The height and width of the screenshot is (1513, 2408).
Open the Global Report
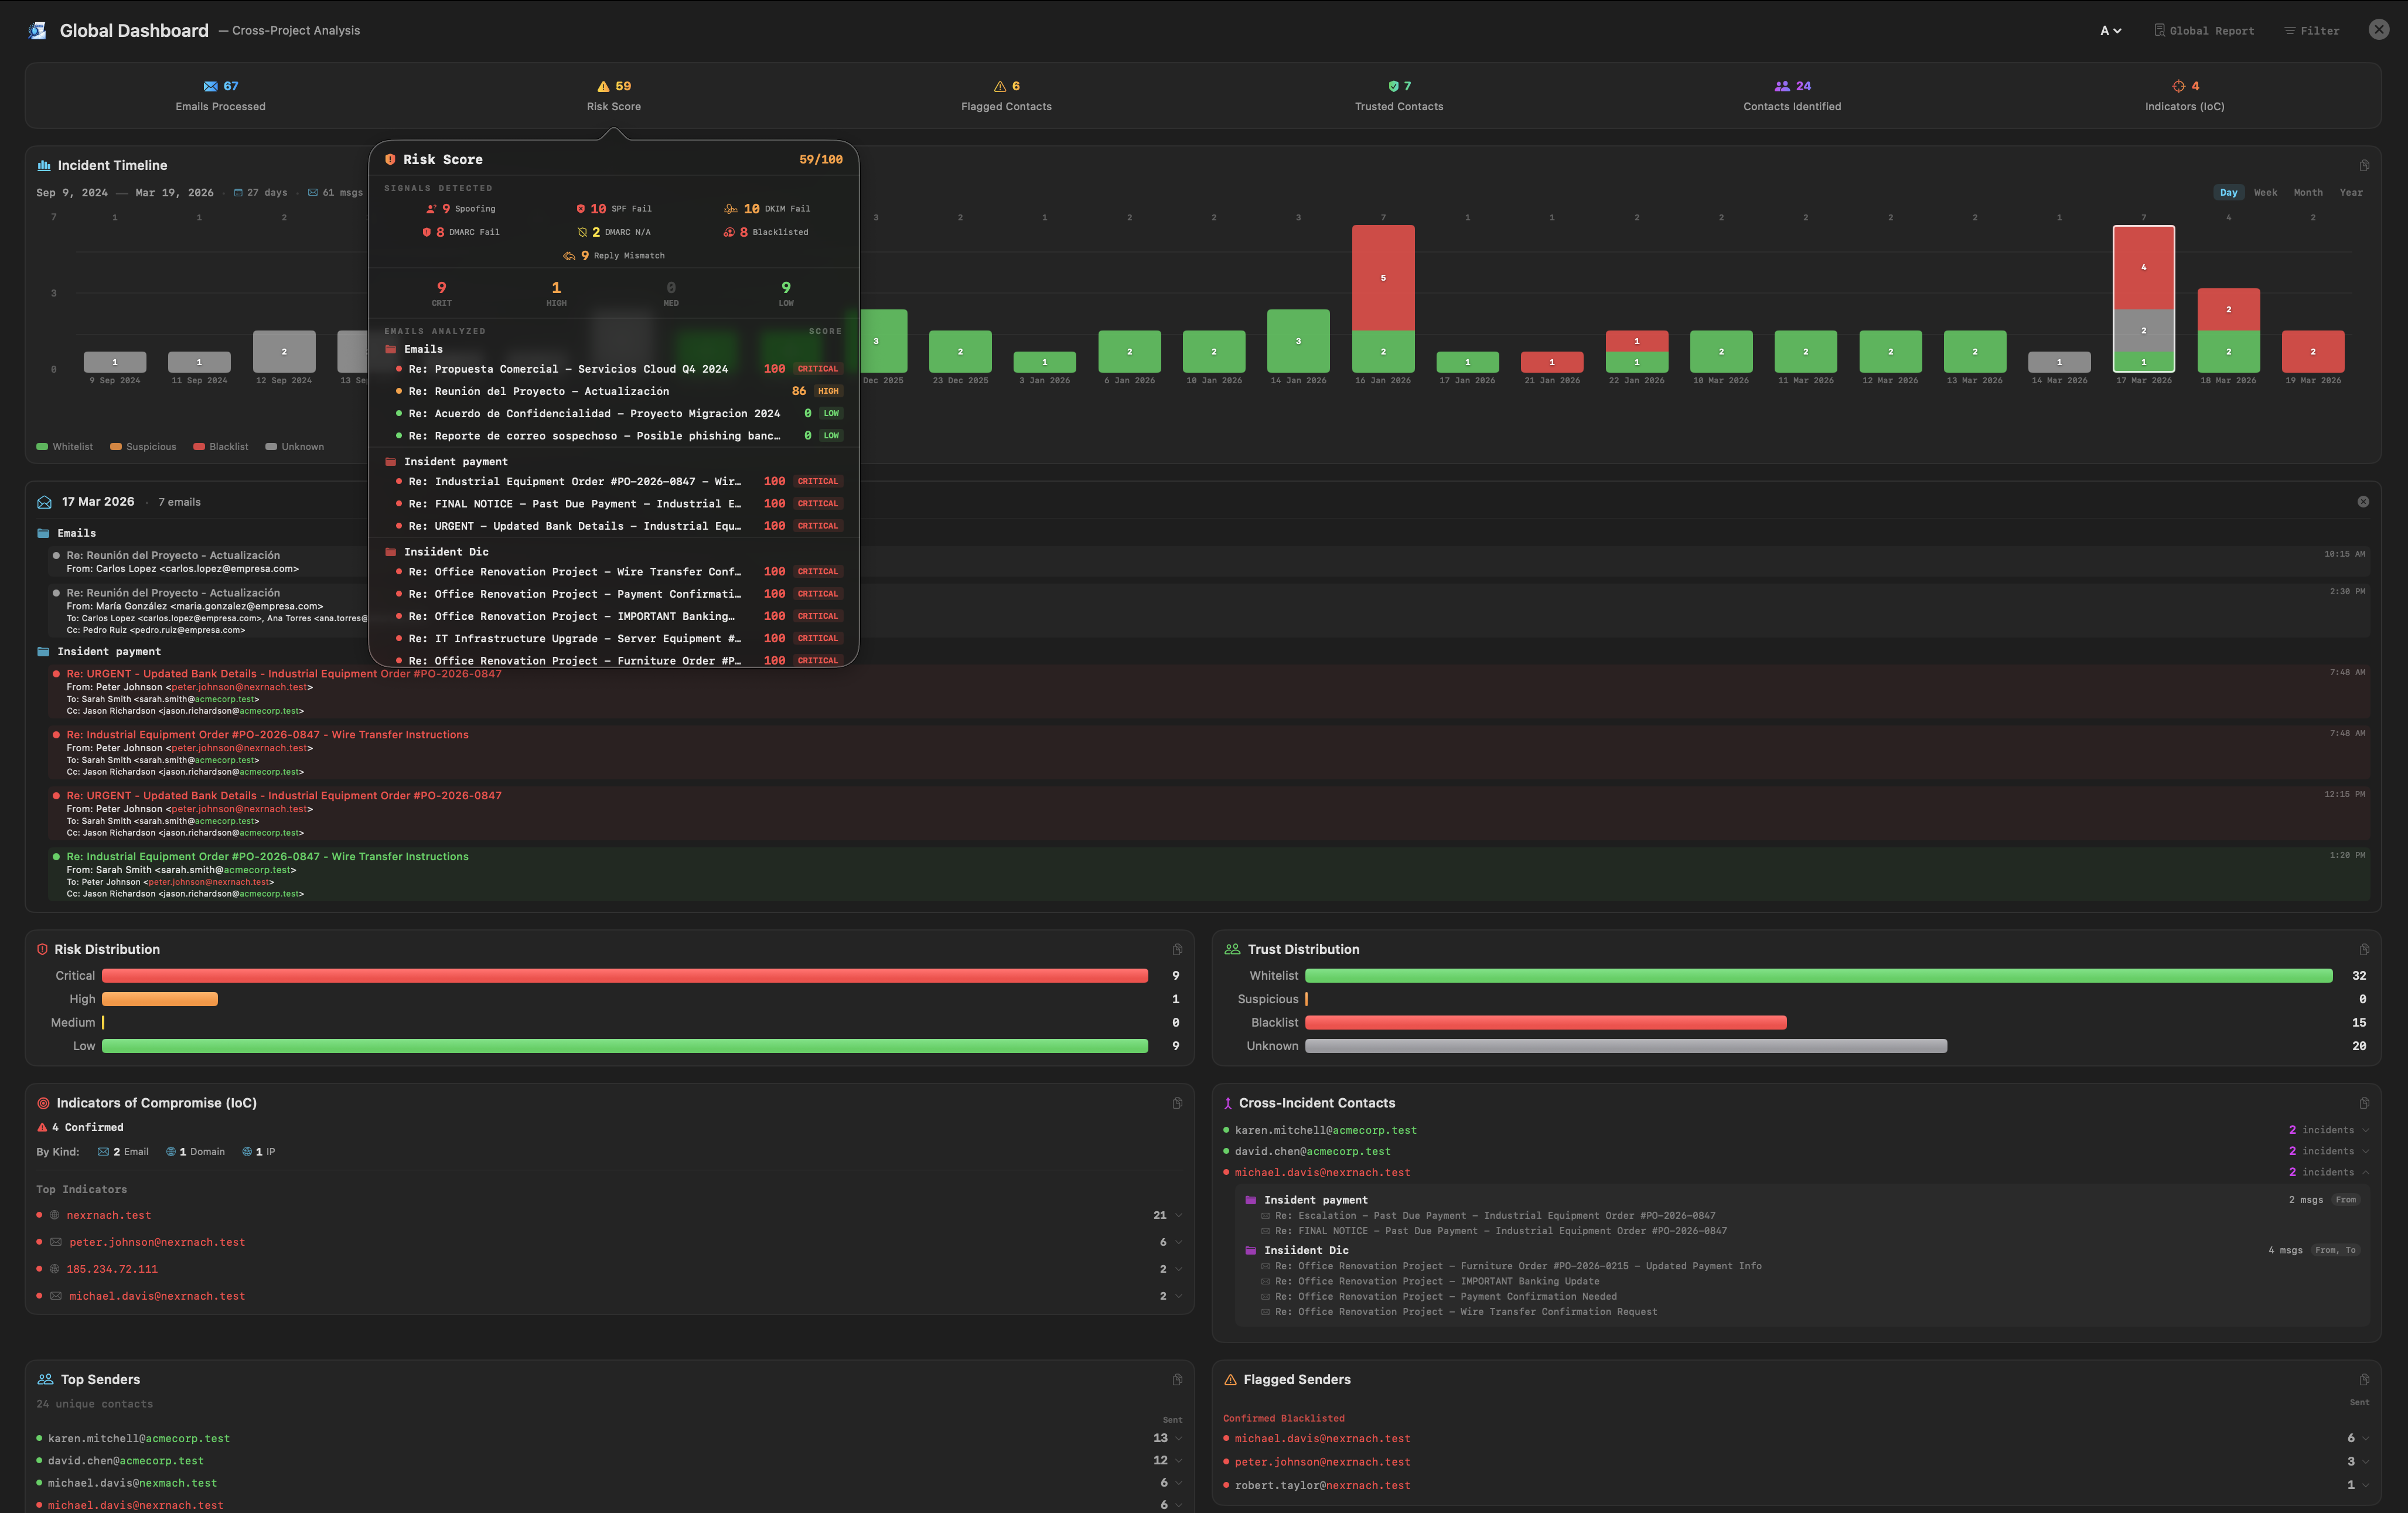[2204, 30]
